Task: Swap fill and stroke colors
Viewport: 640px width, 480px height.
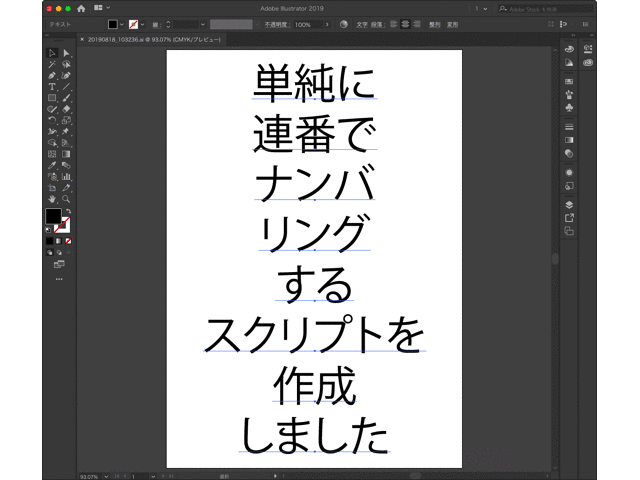Action: coord(69,211)
